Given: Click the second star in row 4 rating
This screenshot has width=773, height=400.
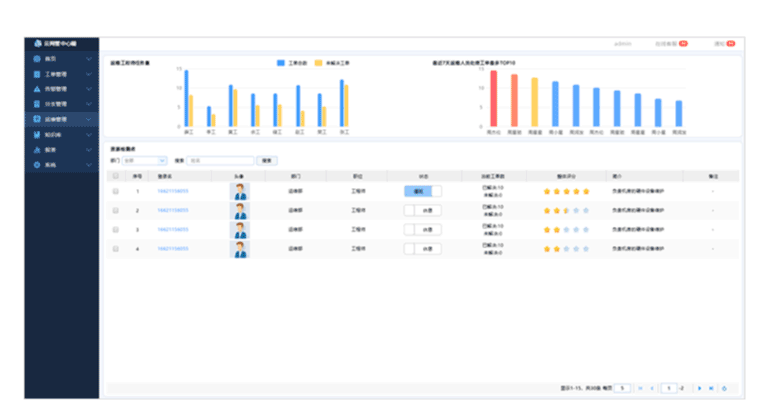Looking at the screenshot, I should coord(557,249).
